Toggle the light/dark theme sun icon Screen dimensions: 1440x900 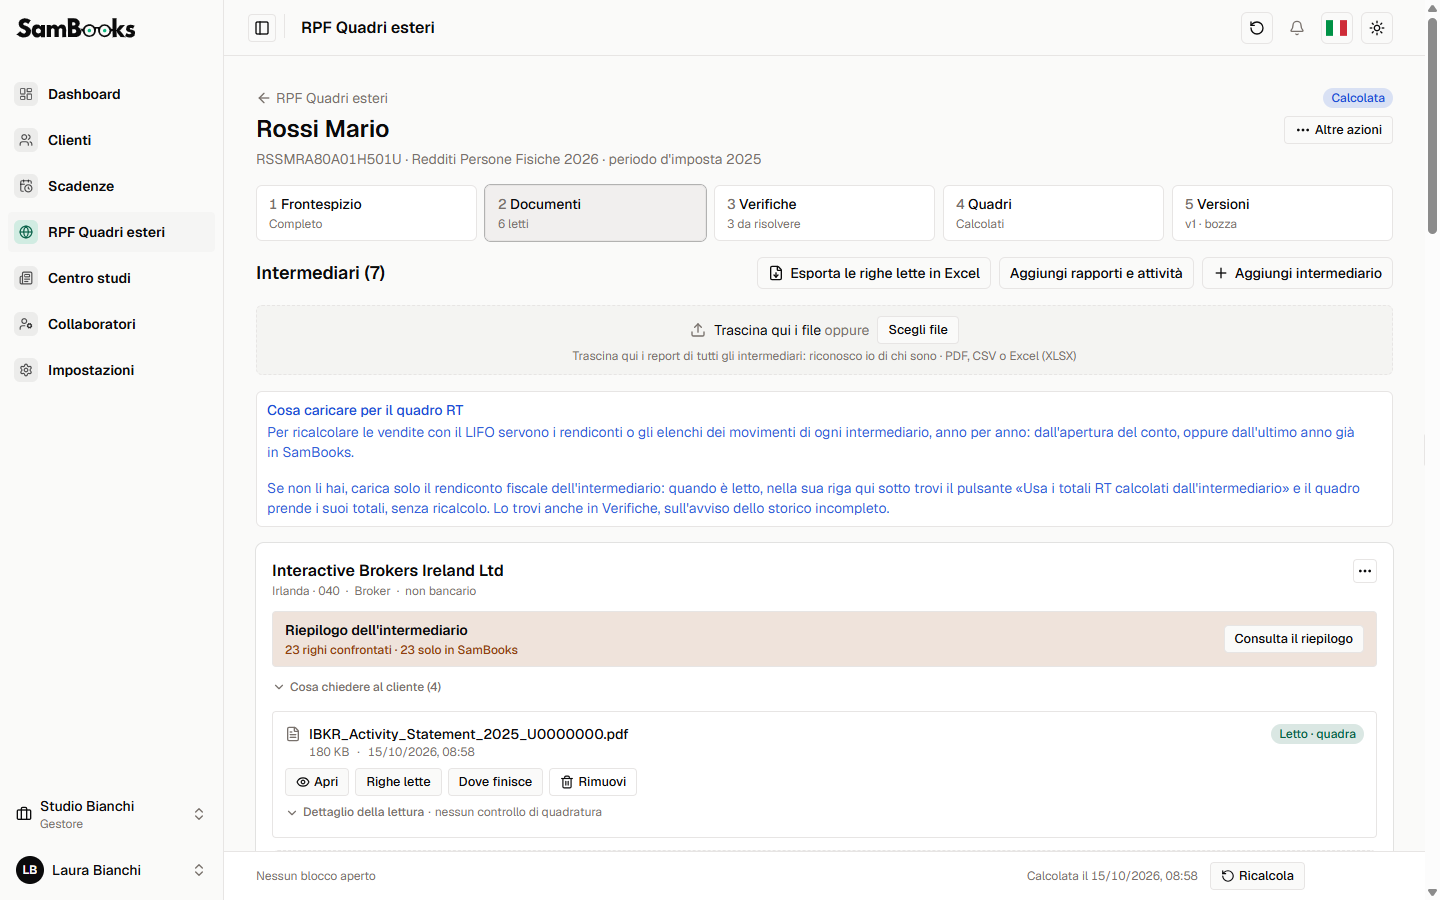tap(1377, 28)
